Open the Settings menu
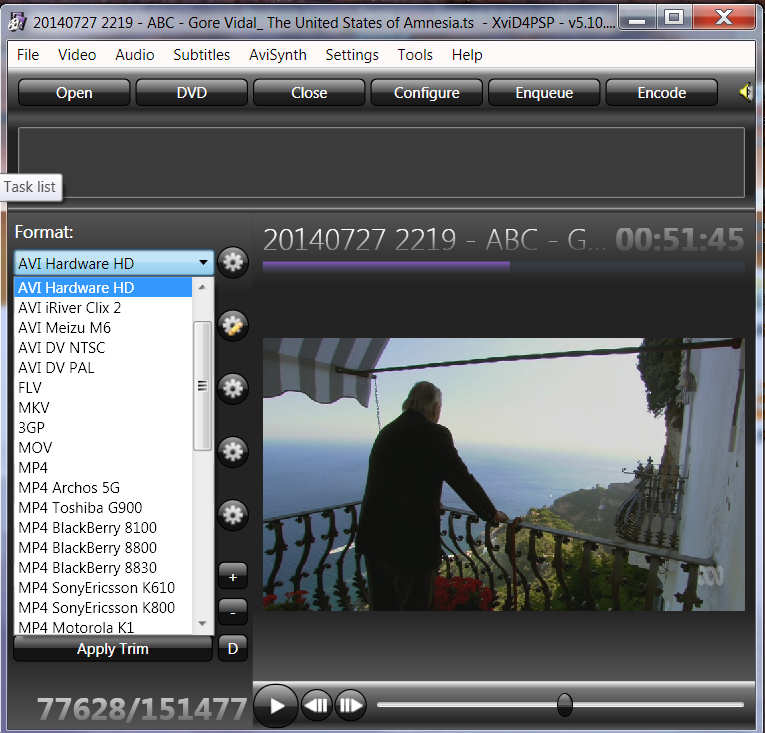The height and width of the screenshot is (733, 765). pyautogui.click(x=352, y=55)
